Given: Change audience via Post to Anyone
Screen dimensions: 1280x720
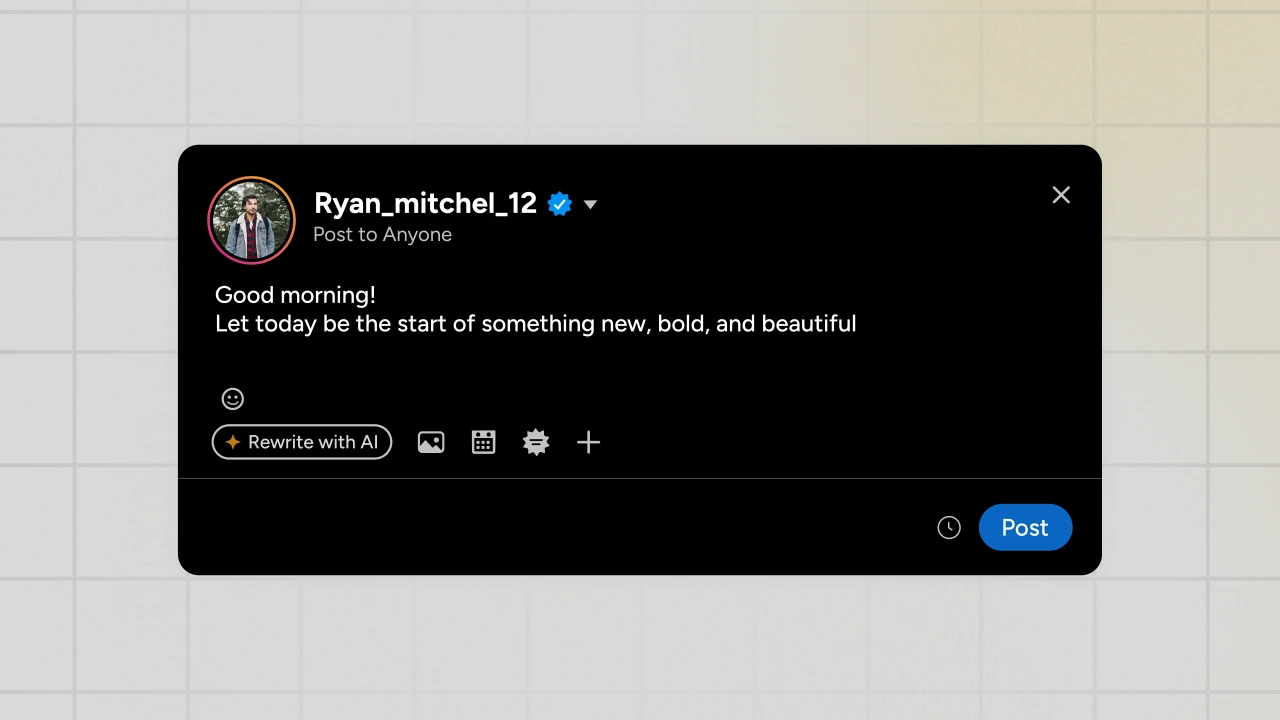Looking at the screenshot, I should [x=382, y=235].
